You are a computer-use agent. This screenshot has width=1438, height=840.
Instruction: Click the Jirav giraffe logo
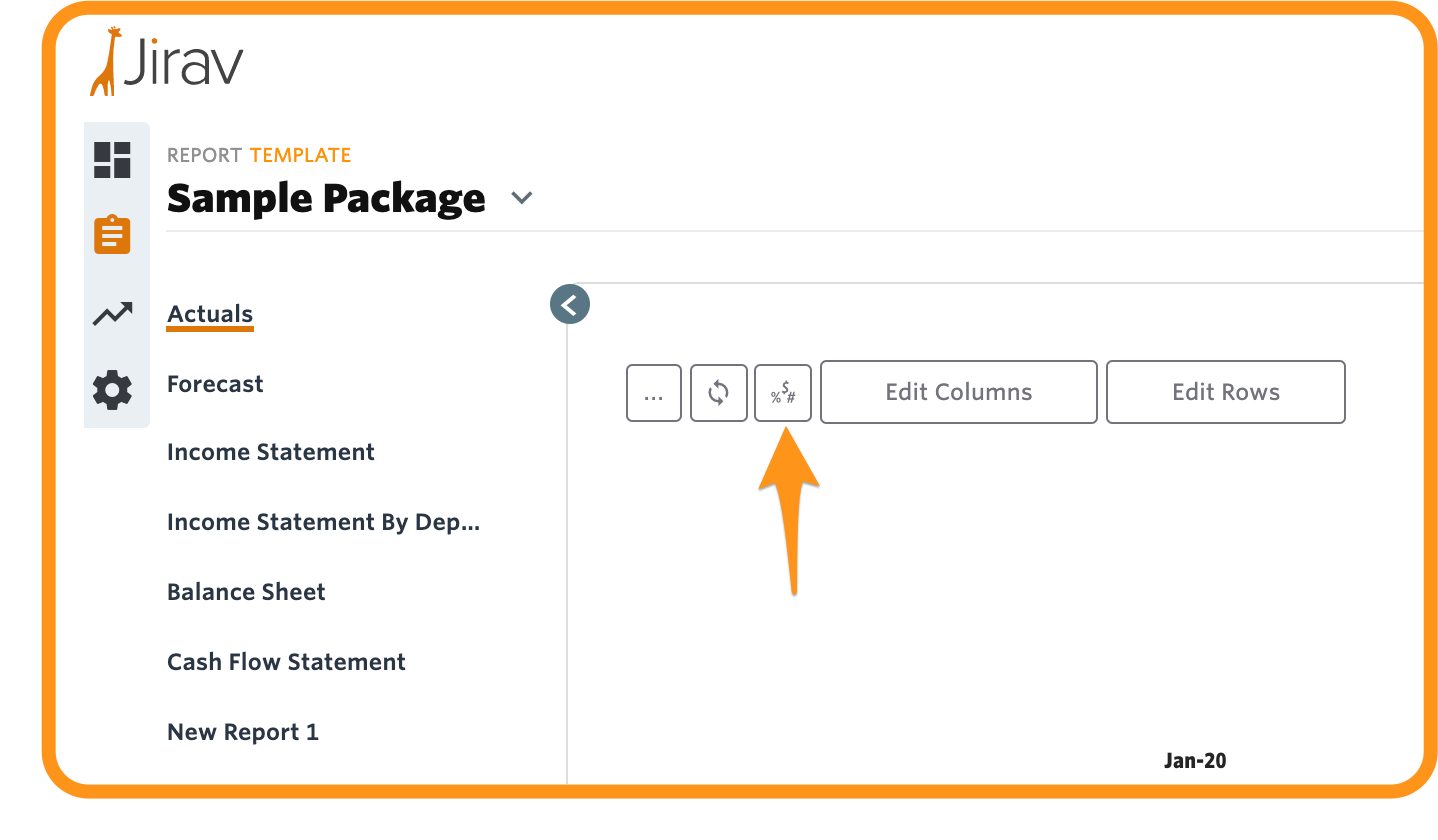click(167, 62)
